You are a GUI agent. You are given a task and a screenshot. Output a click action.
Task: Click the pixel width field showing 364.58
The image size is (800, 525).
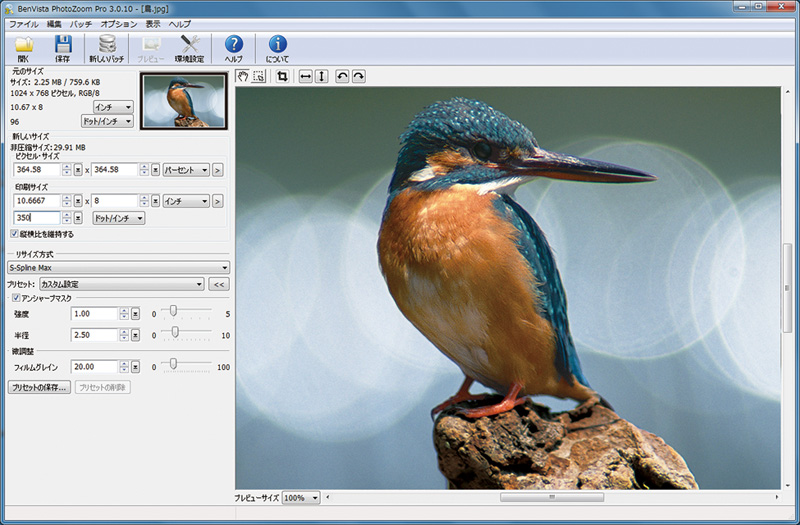[x=37, y=170]
